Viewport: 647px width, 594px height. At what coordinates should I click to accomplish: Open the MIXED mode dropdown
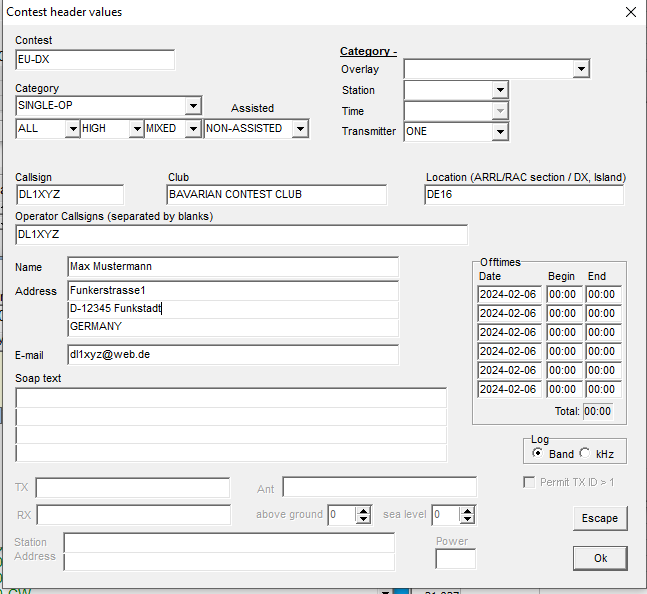tap(193, 128)
